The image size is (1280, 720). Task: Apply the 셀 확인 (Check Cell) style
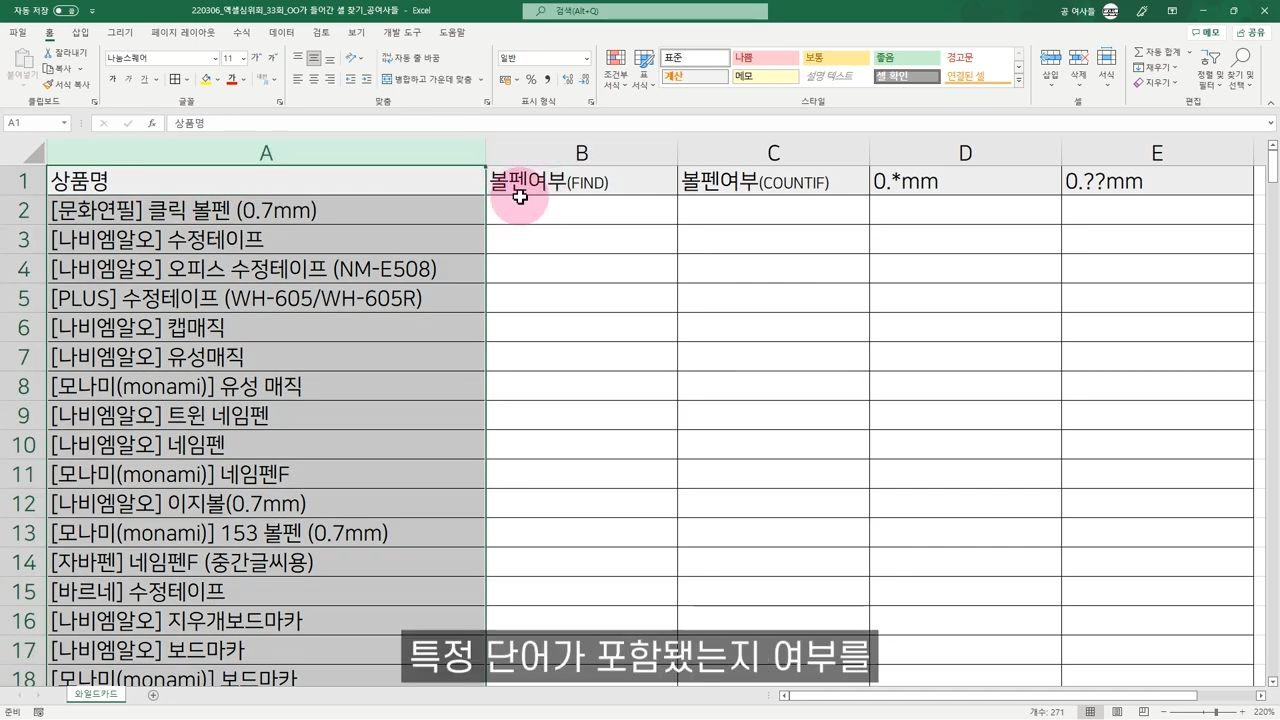point(907,76)
